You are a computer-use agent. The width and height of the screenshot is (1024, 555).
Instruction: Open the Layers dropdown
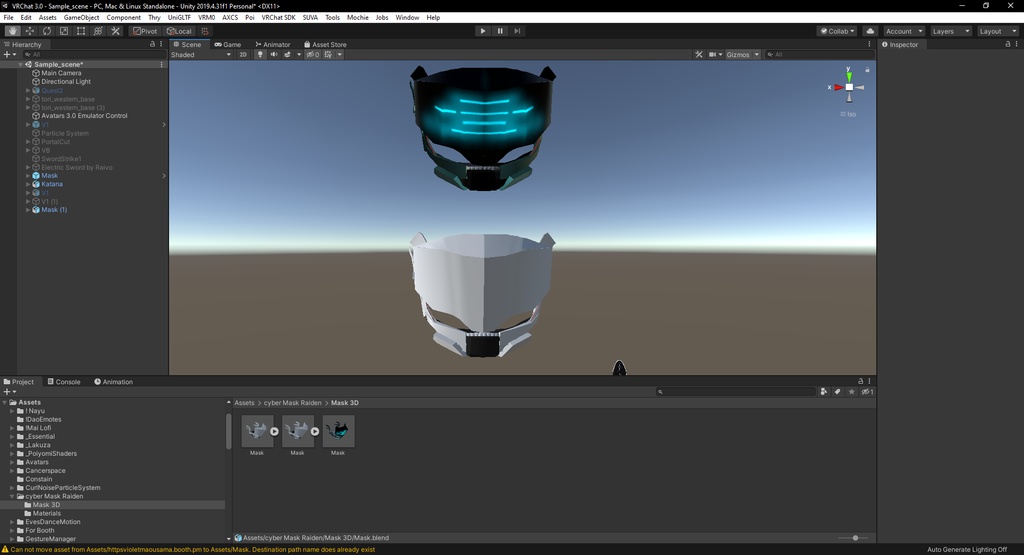(951, 31)
